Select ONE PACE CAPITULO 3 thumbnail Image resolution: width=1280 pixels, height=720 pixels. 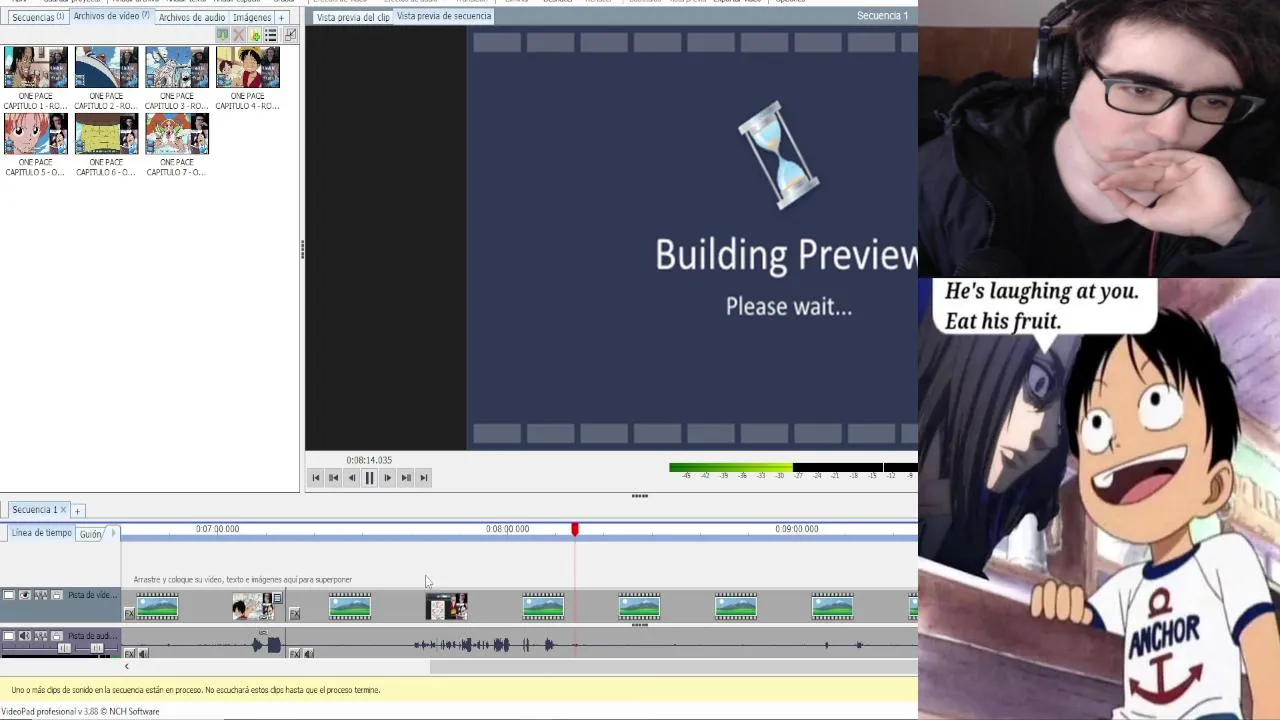[177, 68]
